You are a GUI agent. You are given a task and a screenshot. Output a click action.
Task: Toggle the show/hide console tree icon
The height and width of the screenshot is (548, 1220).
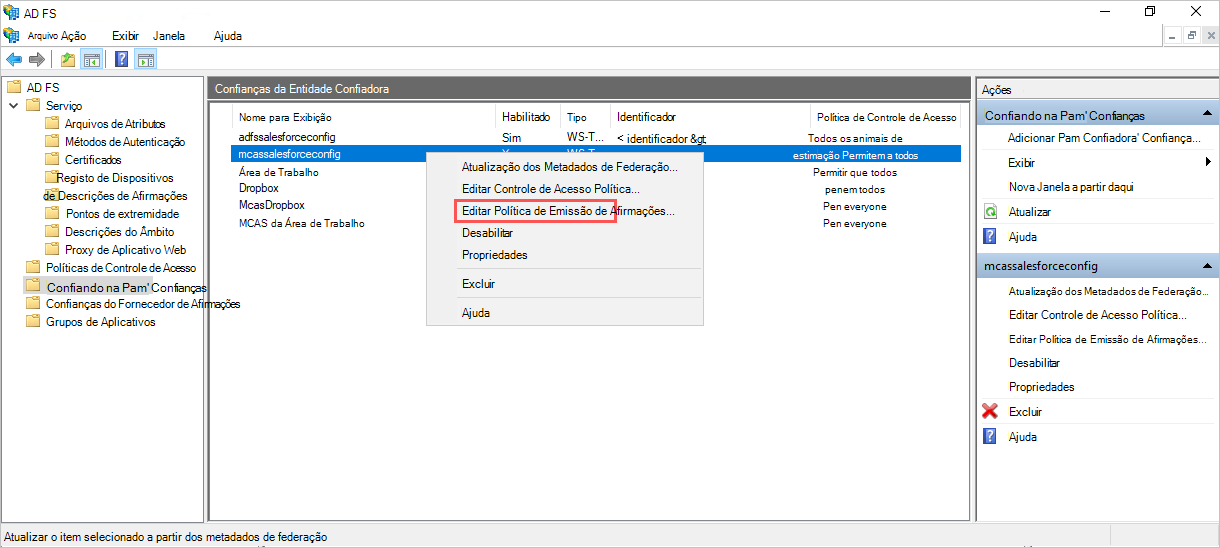[91, 60]
